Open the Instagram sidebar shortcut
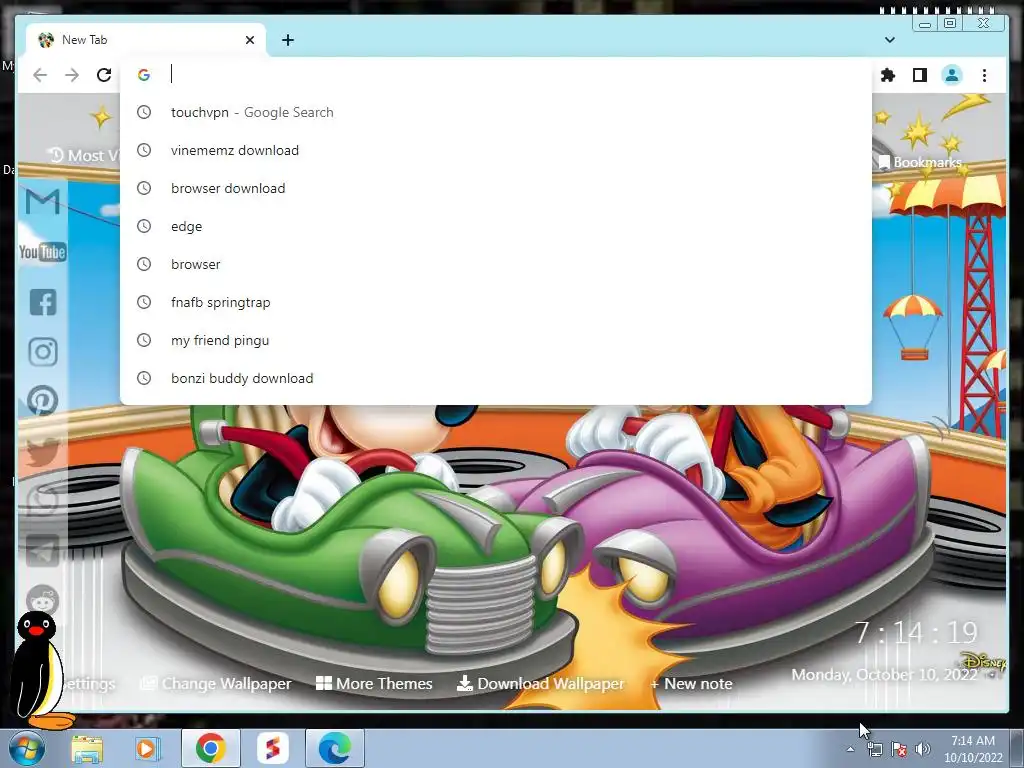1024x768 pixels. [x=42, y=352]
